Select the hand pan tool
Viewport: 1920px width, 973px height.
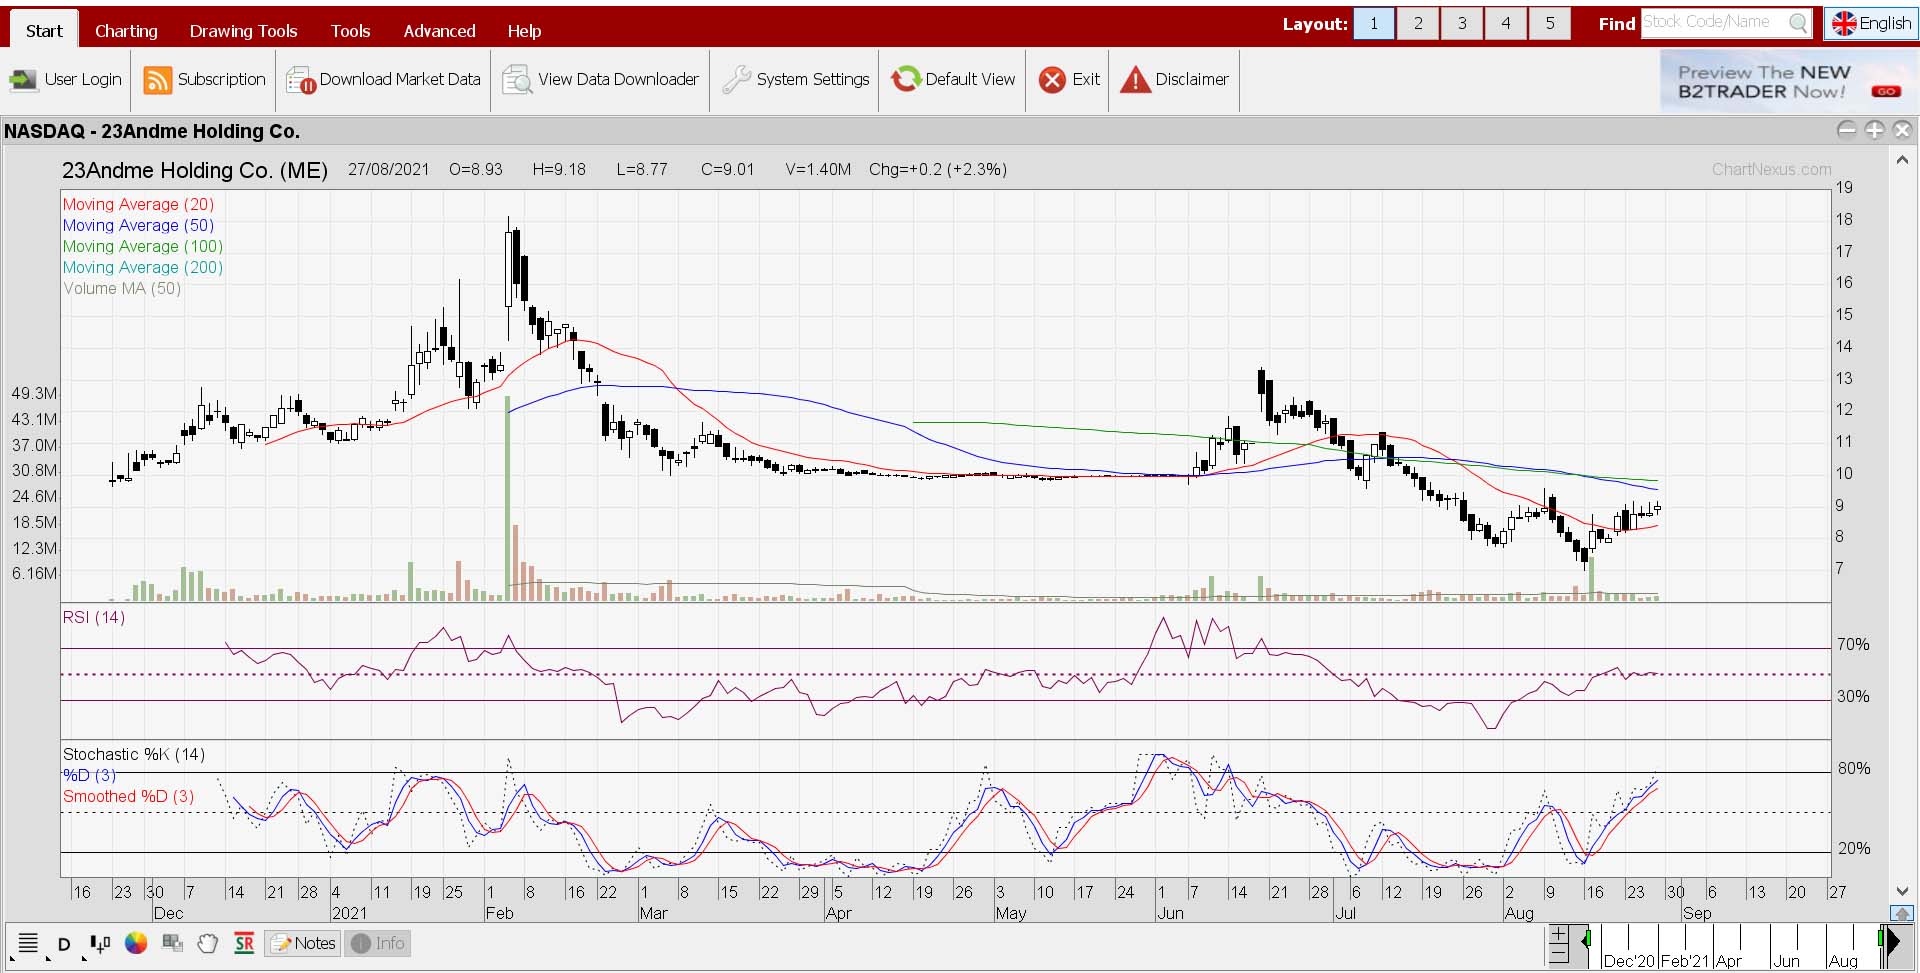pyautogui.click(x=208, y=943)
